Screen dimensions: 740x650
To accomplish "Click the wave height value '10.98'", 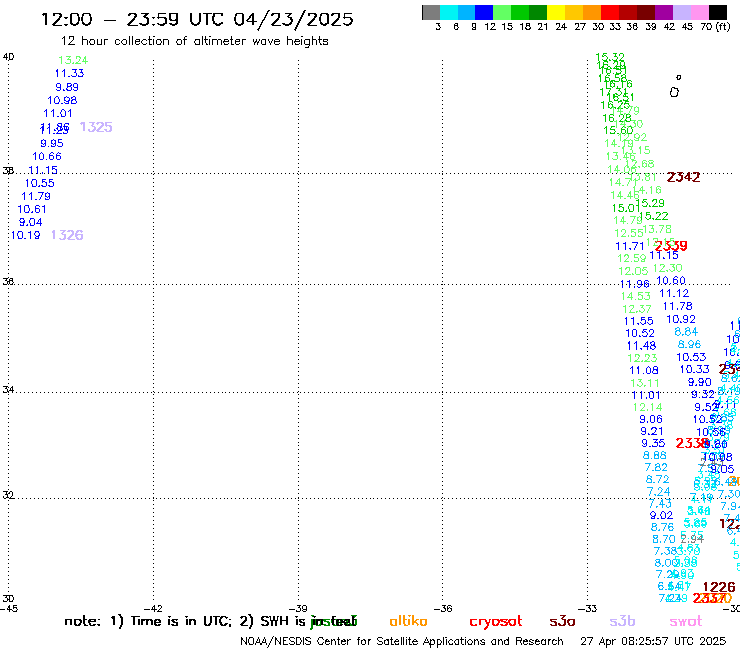I will [62, 100].
